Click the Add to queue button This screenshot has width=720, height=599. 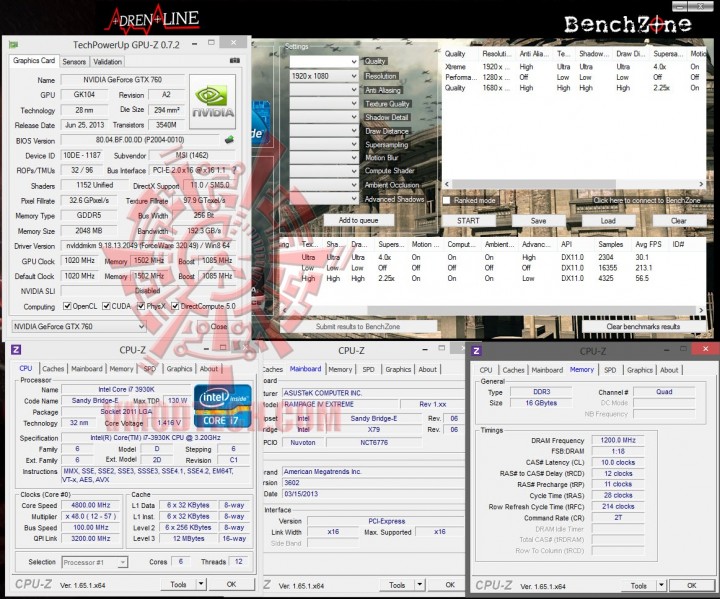point(359,220)
